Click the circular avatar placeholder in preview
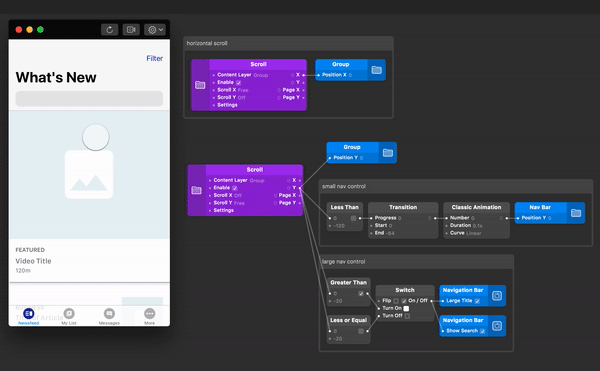This screenshot has height=371, width=600. (96, 137)
